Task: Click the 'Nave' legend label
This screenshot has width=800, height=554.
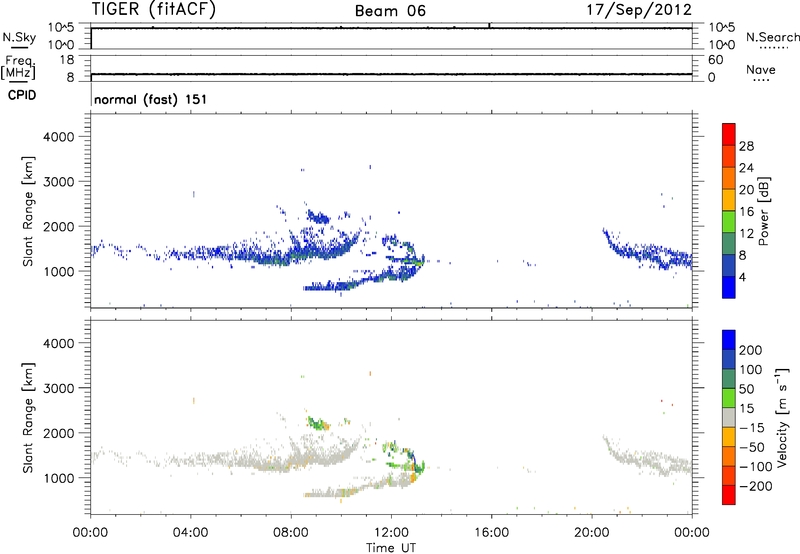Action: 761,69
